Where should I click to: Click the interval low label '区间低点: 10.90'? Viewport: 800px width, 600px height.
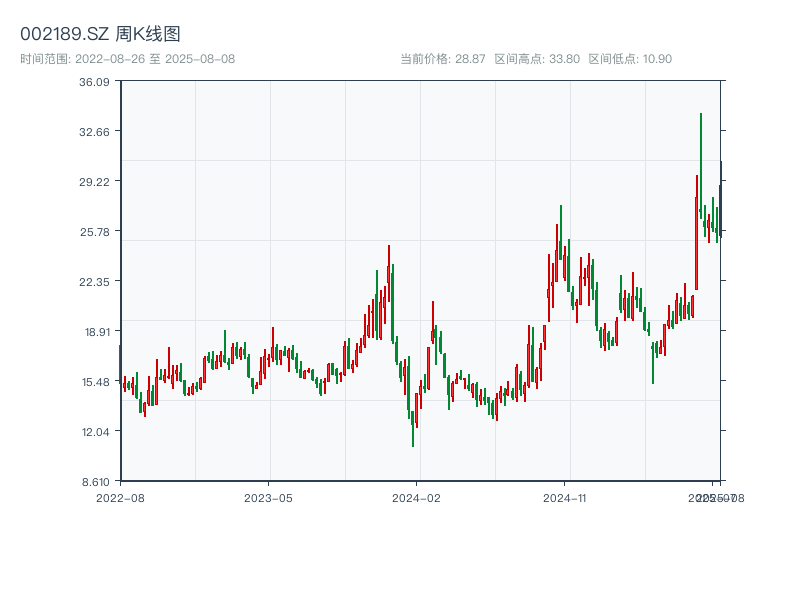(x=630, y=59)
